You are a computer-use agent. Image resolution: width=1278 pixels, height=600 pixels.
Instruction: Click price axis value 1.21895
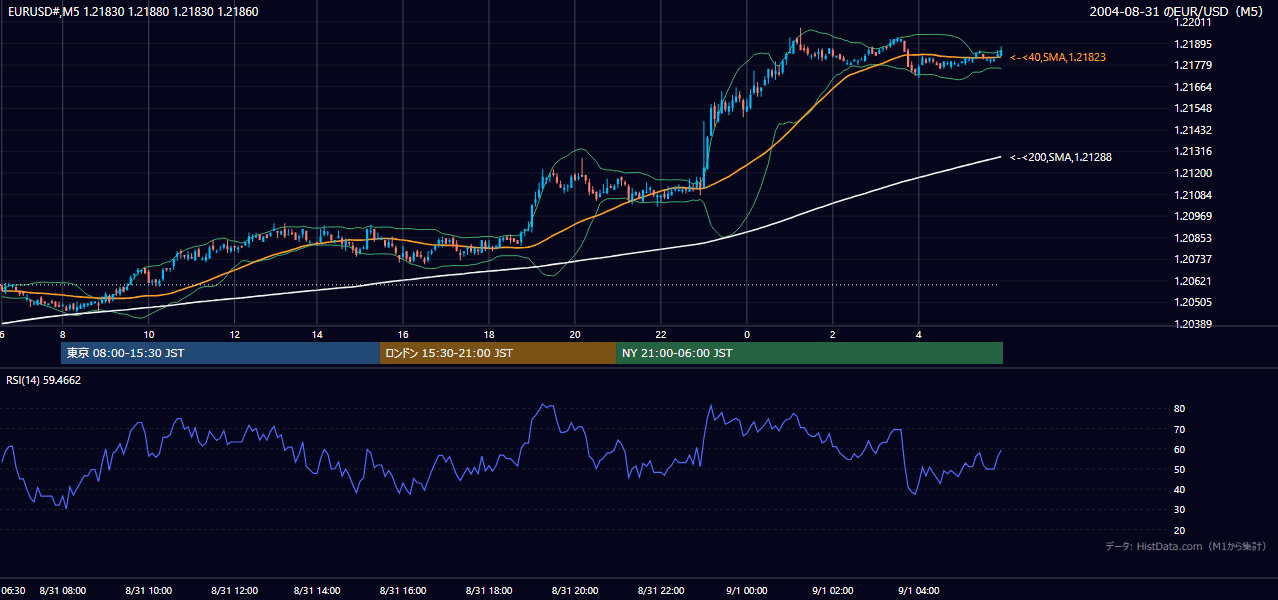tap(1192, 44)
